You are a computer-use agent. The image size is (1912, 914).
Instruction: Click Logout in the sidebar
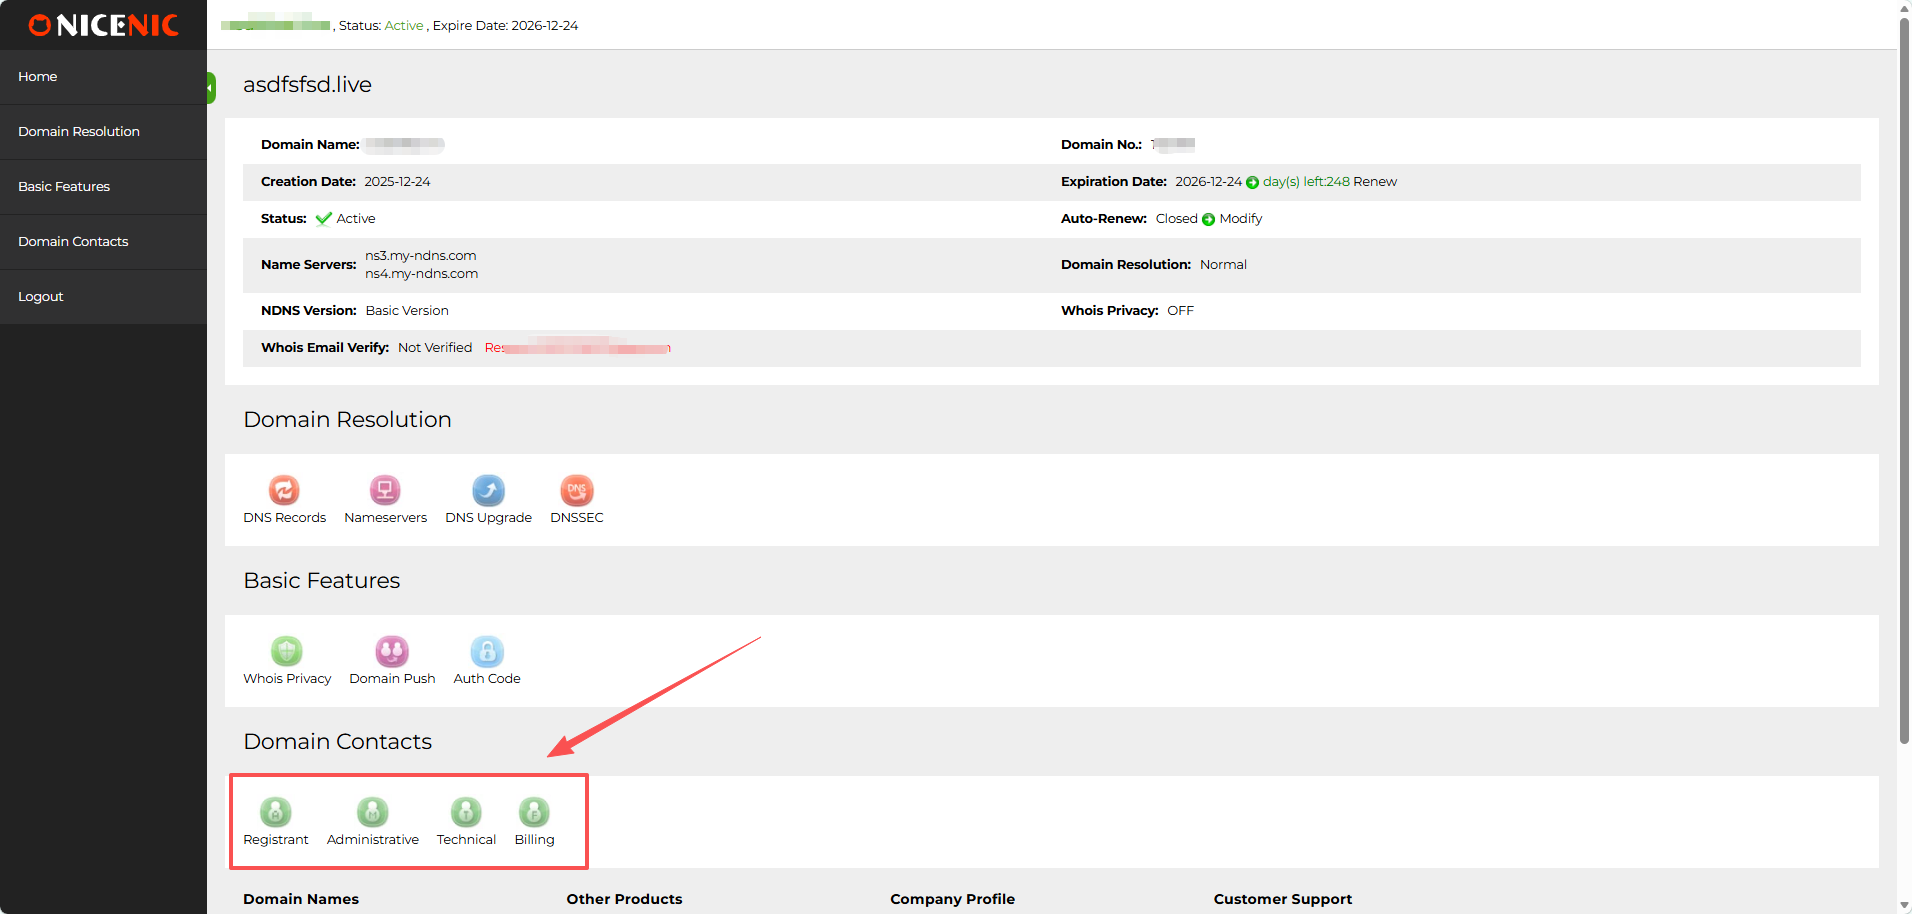tap(41, 297)
